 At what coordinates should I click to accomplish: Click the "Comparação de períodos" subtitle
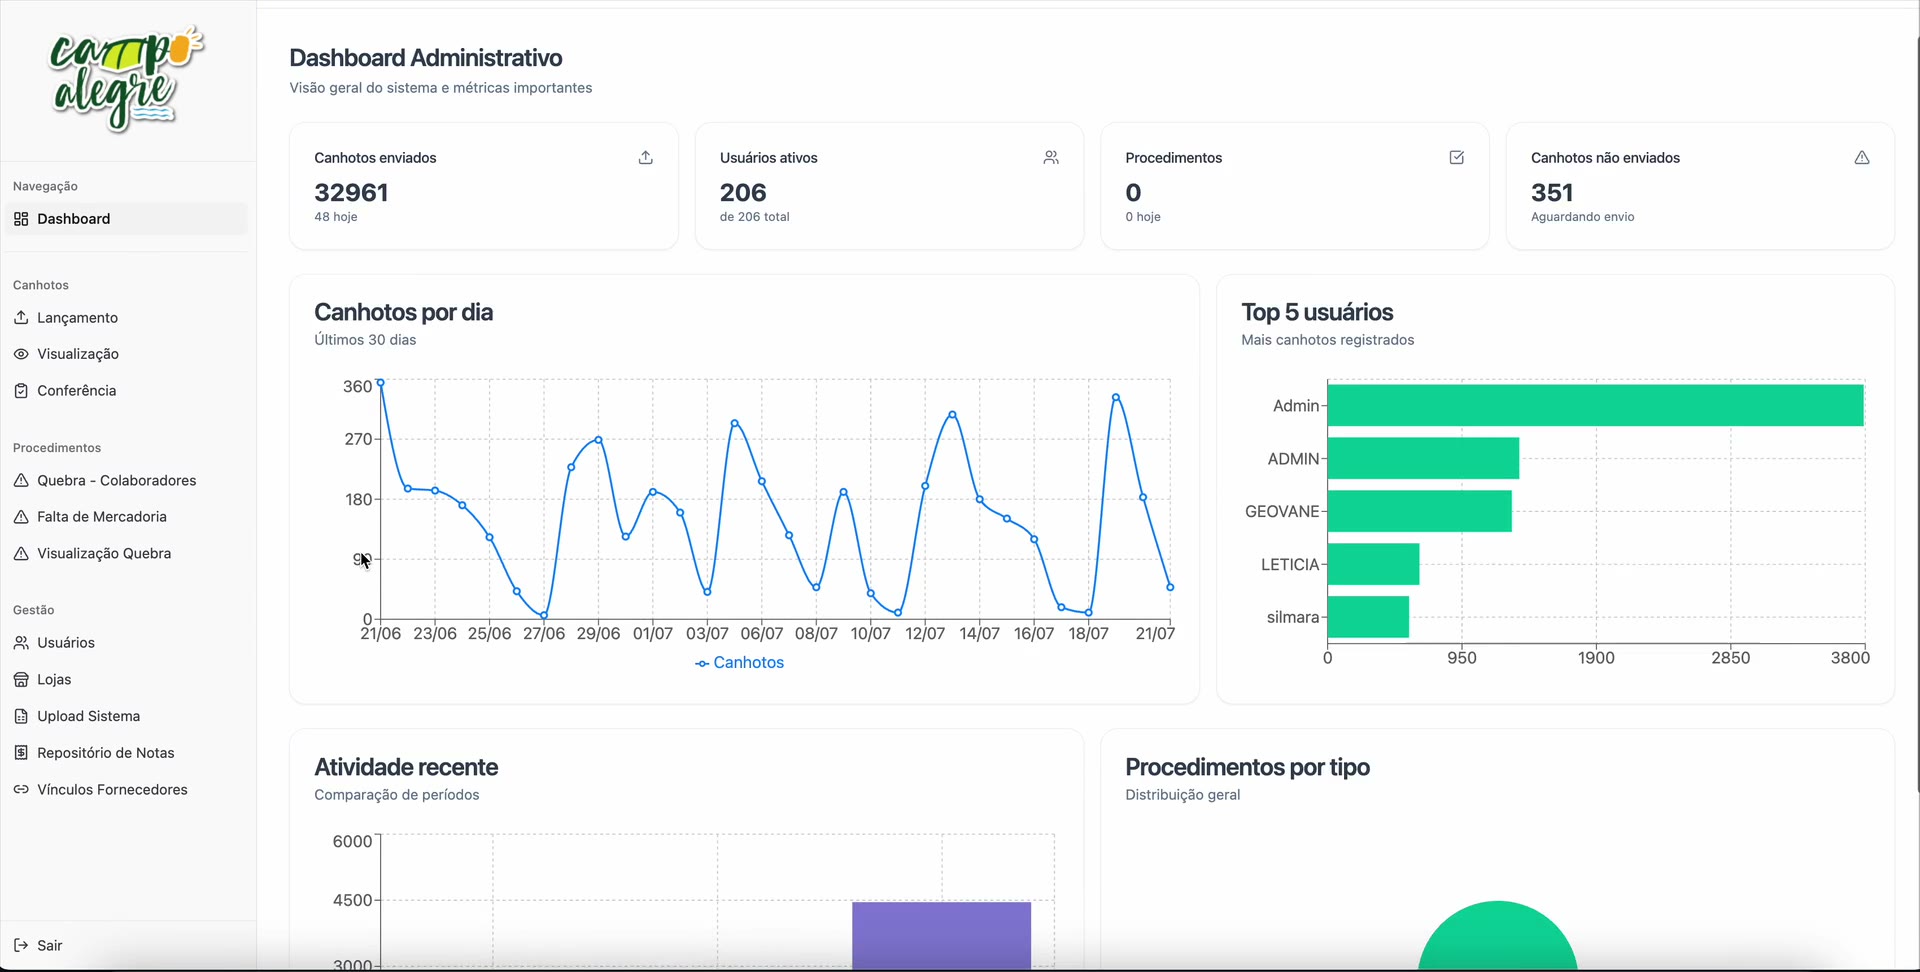click(x=397, y=795)
